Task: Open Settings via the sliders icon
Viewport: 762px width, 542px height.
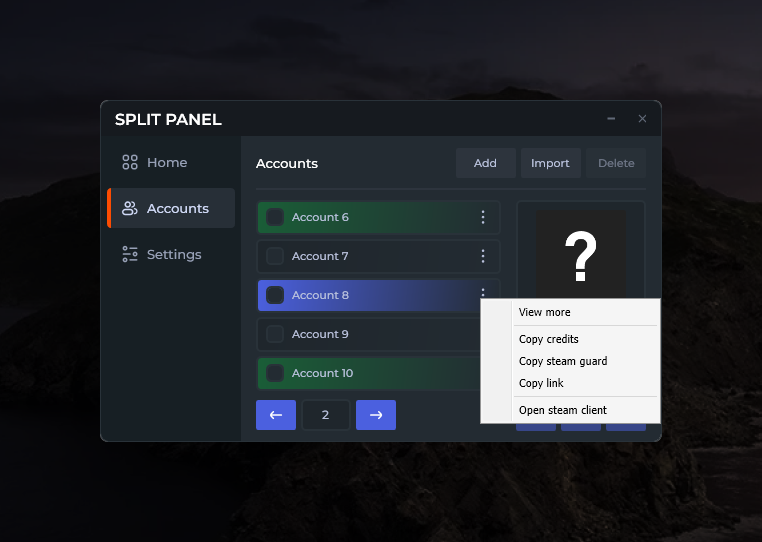Action: (x=130, y=254)
